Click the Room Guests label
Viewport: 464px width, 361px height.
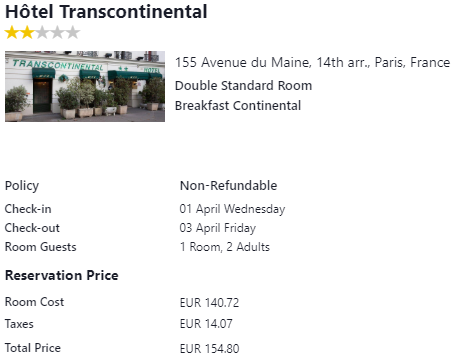pyautogui.click(x=41, y=247)
